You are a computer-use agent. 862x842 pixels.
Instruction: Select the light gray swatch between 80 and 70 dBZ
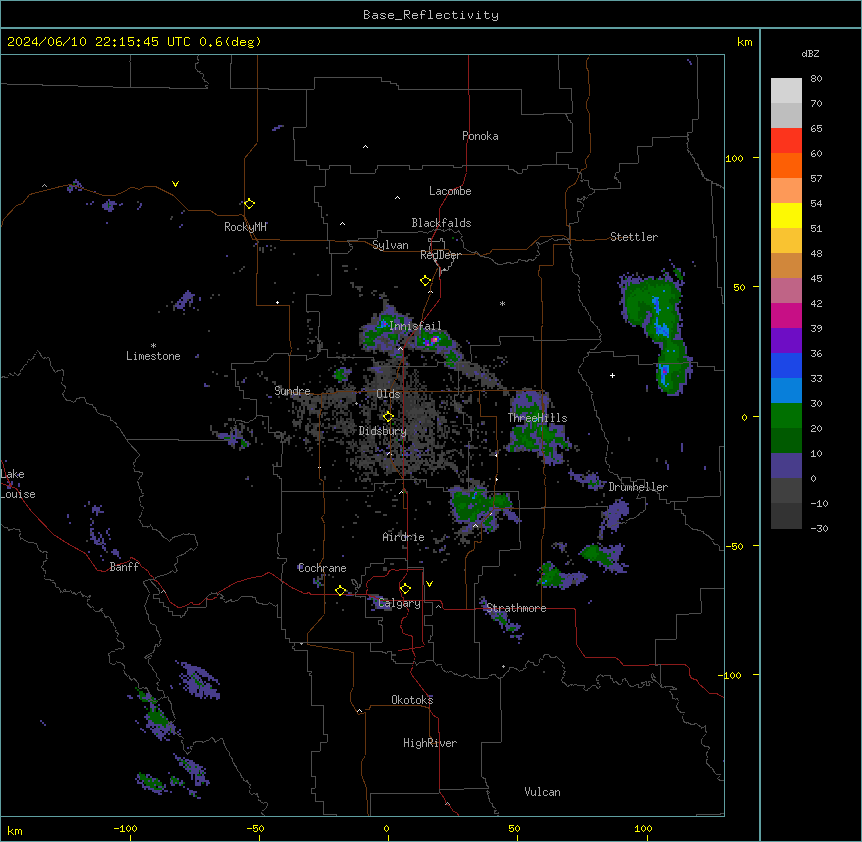(x=786, y=91)
